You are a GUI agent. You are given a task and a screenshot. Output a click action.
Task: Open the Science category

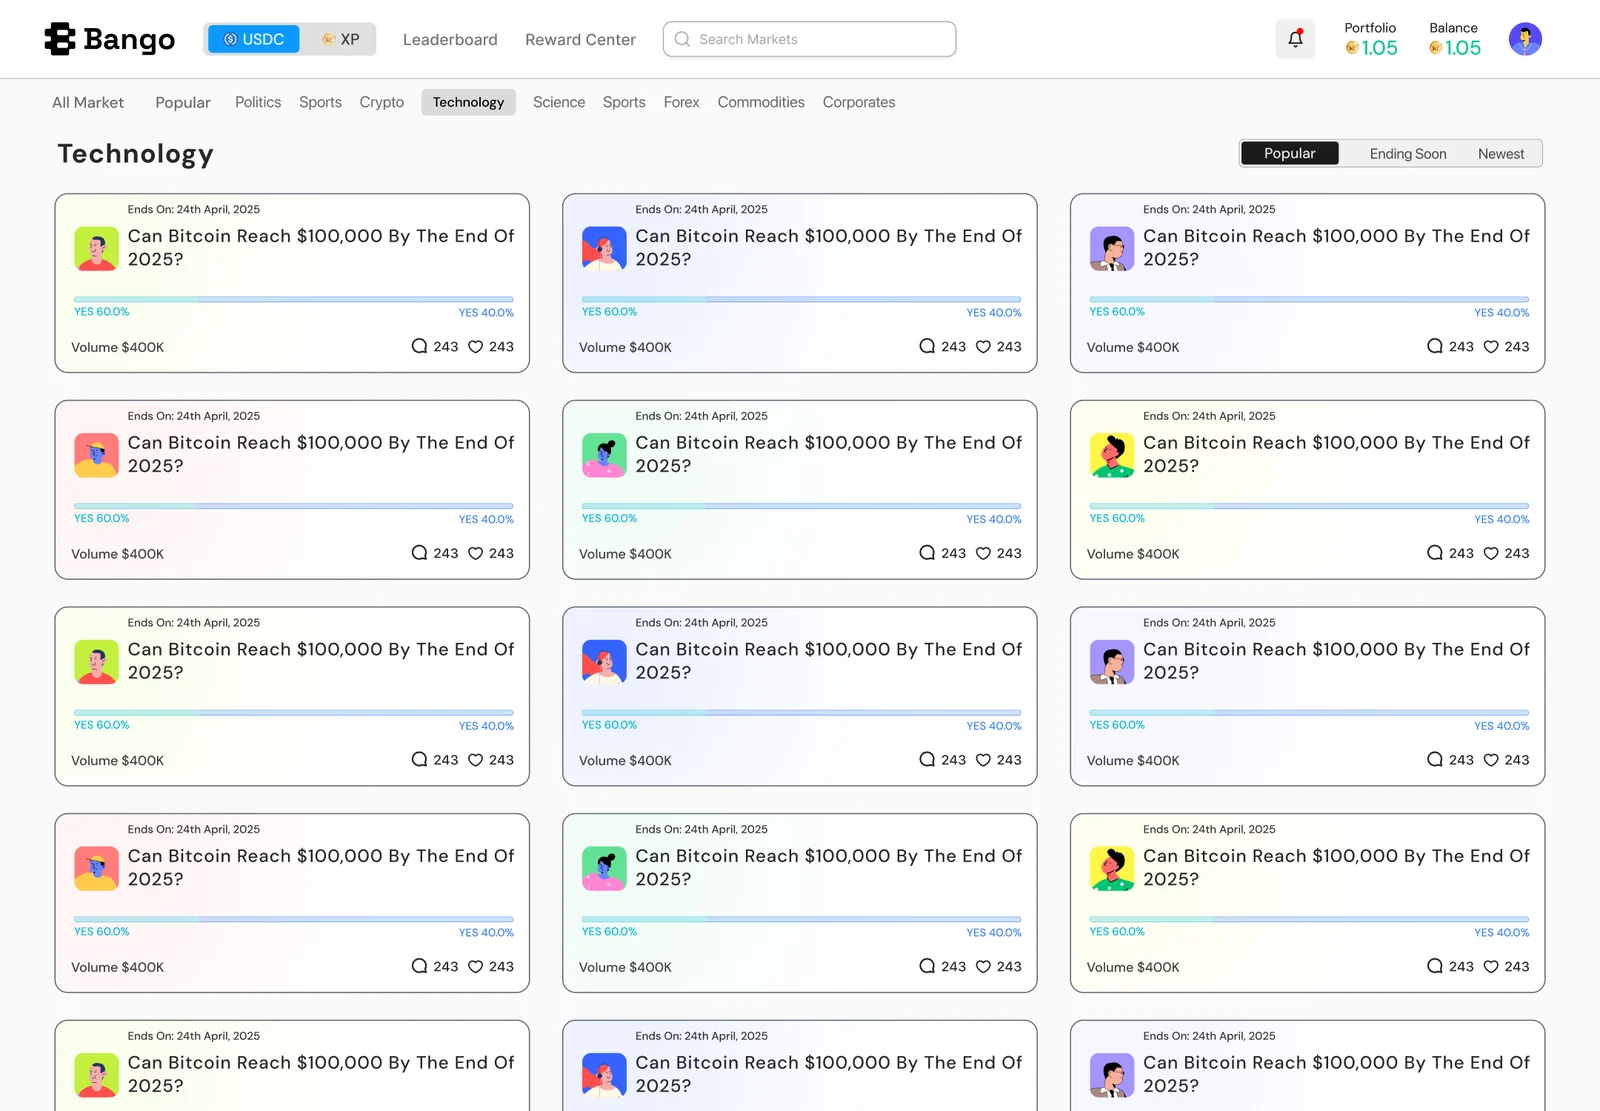559,102
